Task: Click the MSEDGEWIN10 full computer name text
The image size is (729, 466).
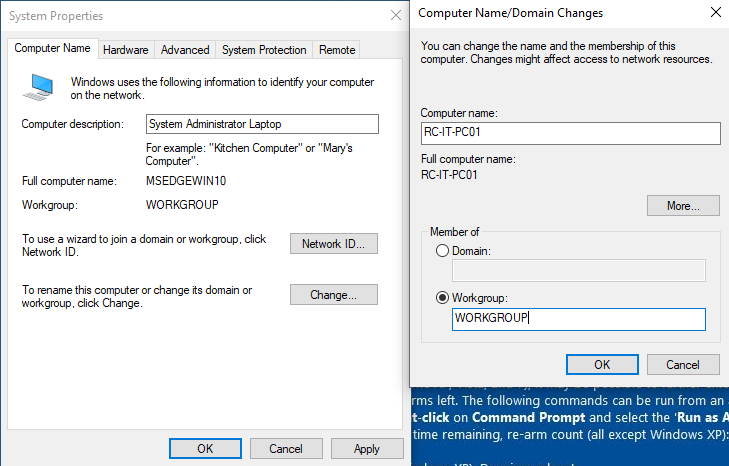Action: [x=186, y=181]
